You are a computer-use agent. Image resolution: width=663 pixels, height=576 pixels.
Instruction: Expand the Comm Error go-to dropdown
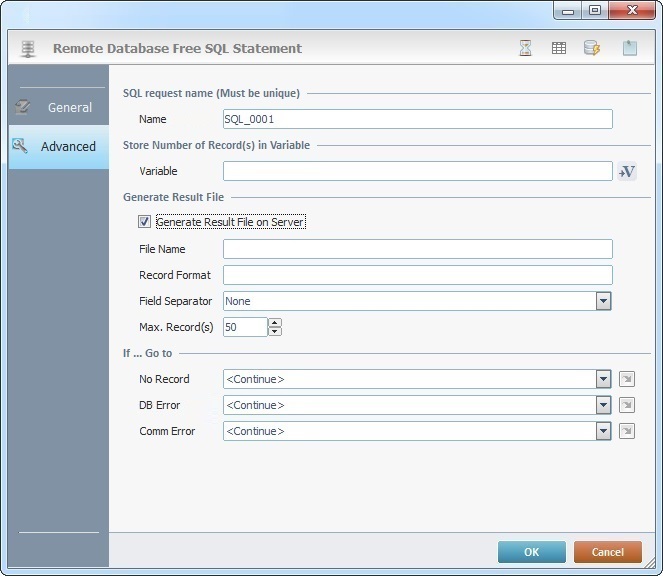point(603,431)
